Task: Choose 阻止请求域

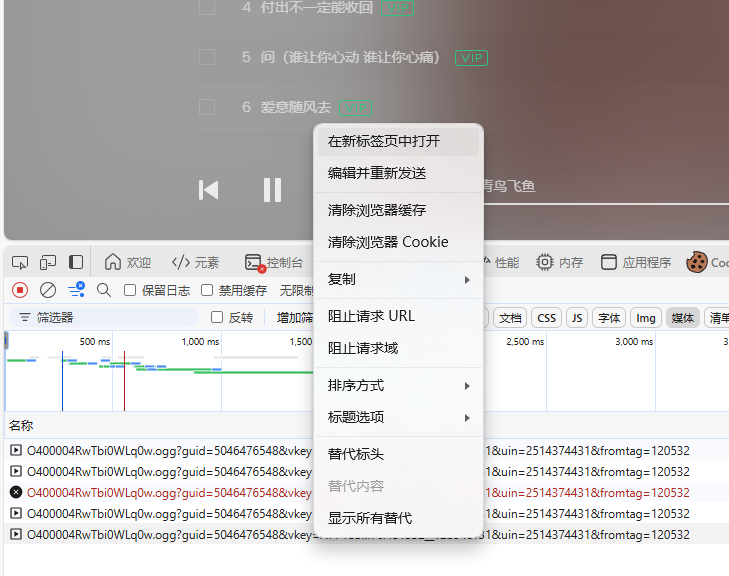Action: 398,348
